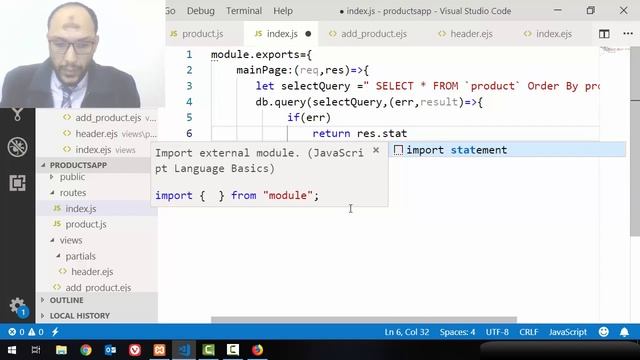Click the editor vertical scrollbar
Screen dimensions: 640x360
635,142
